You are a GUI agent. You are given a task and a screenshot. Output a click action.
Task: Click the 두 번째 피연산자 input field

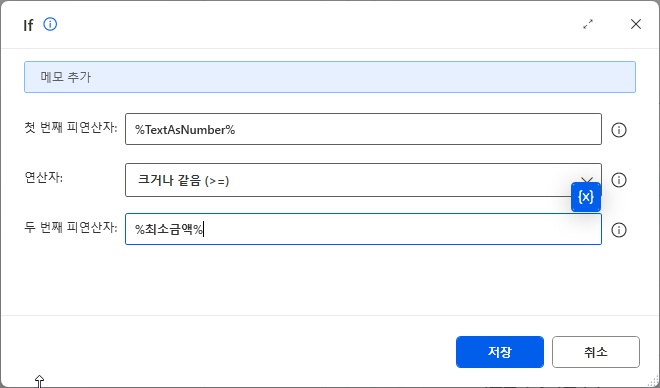tap(363, 229)
